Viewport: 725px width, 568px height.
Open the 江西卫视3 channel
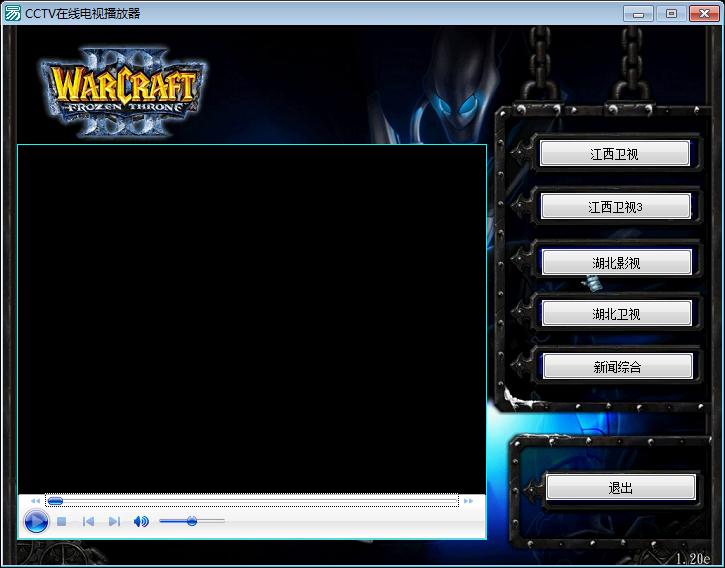coord(615,206)
